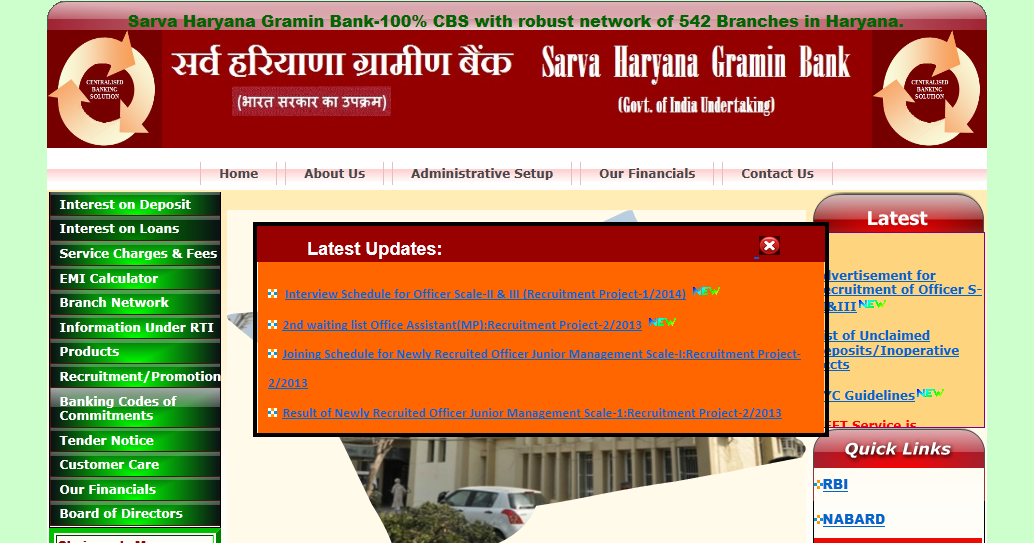Screen dimensions: 1034x543
Task: Open Recruitment/Promotion sidebar item
Action: tap(135, 376)
